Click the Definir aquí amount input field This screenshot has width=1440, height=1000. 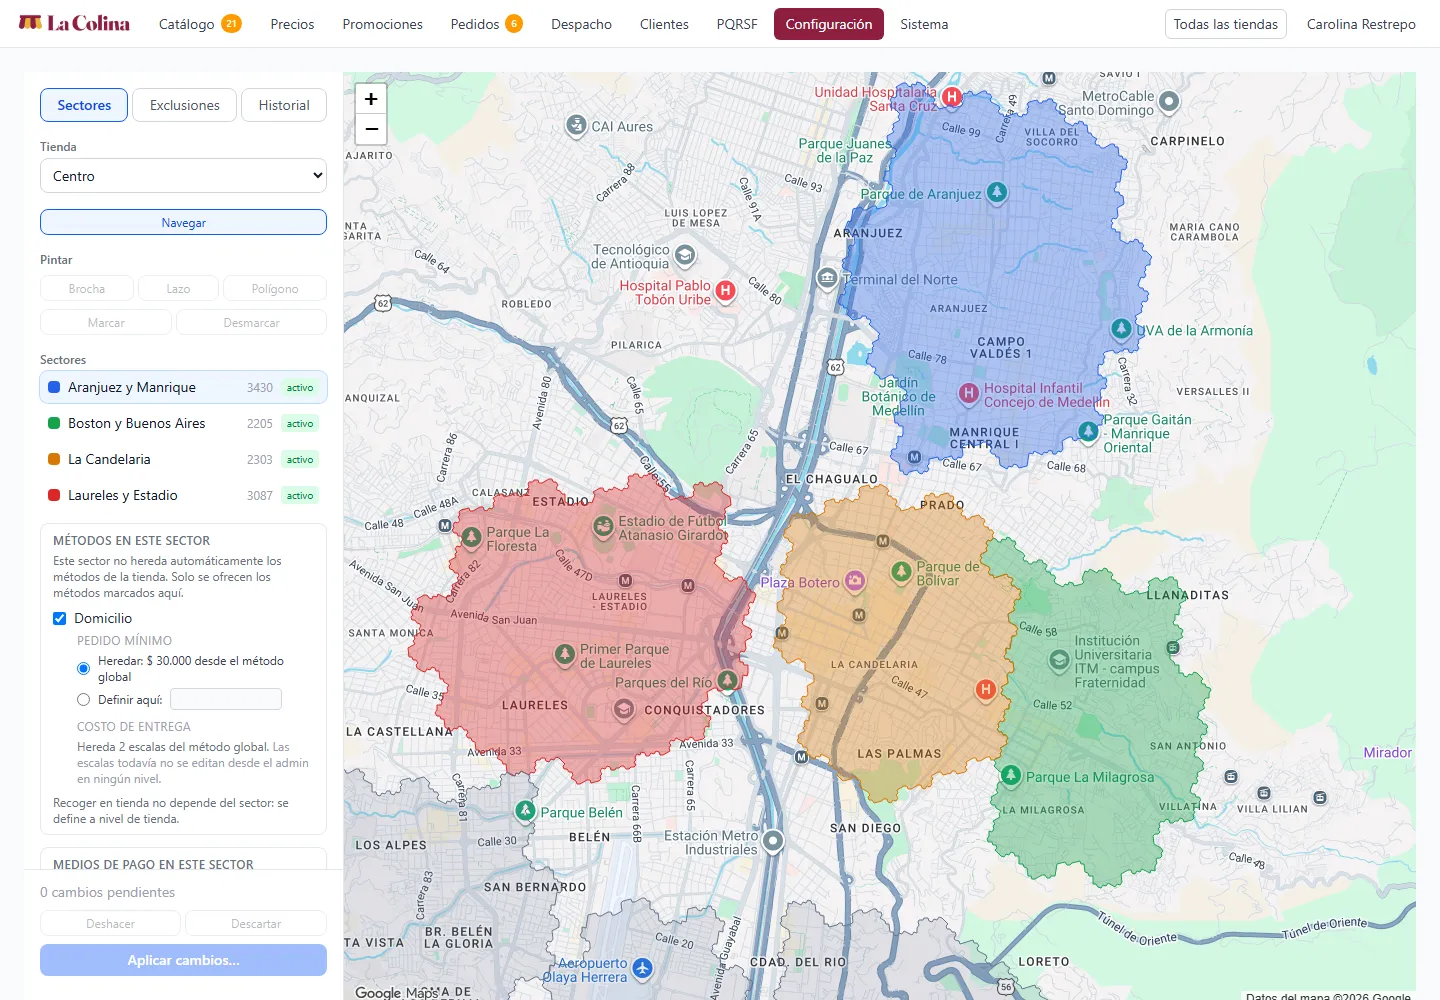point(226,699)
